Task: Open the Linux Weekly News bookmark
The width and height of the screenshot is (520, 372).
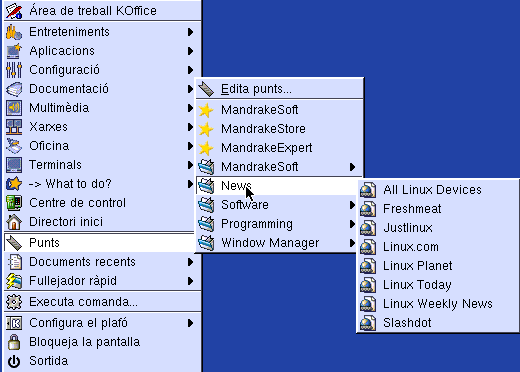Action: click(x=438, y=304)
